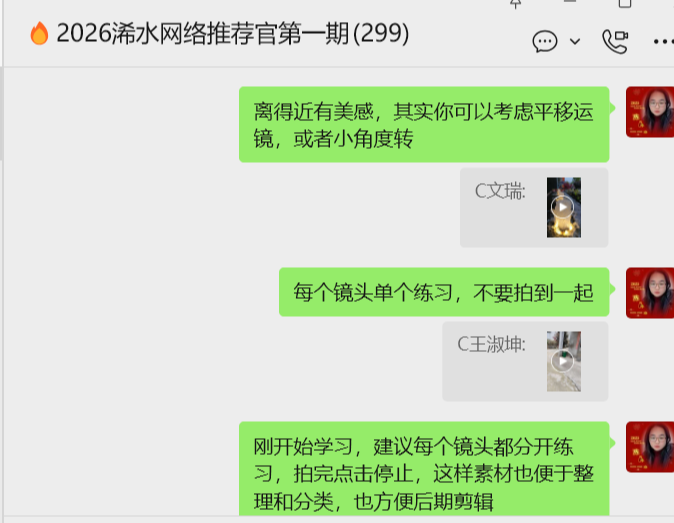Open the C王淑坤 quoted message box
Viewport: 674px width, 523px height.
[x=525, y=361]
